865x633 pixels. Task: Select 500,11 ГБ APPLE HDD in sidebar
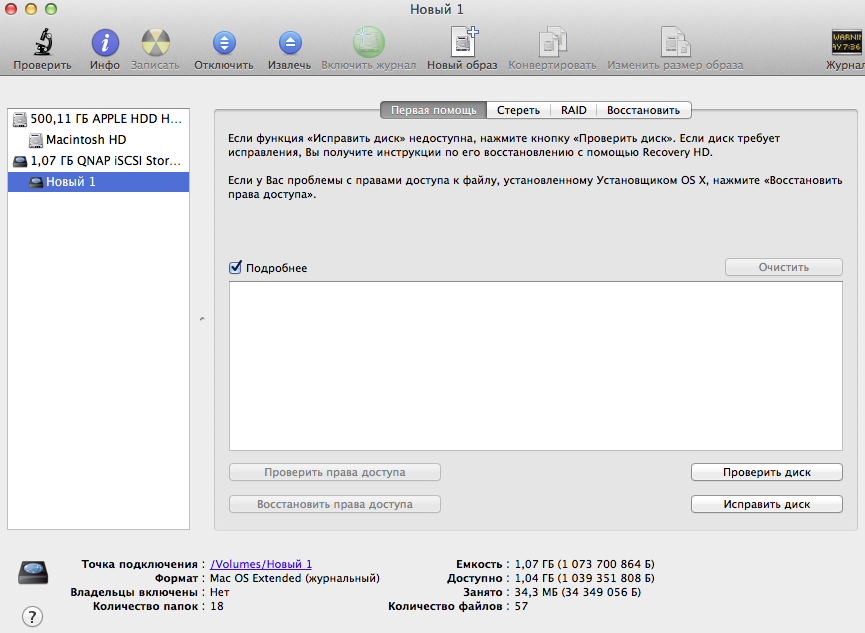pyautogui.click(x=99, y=119)
